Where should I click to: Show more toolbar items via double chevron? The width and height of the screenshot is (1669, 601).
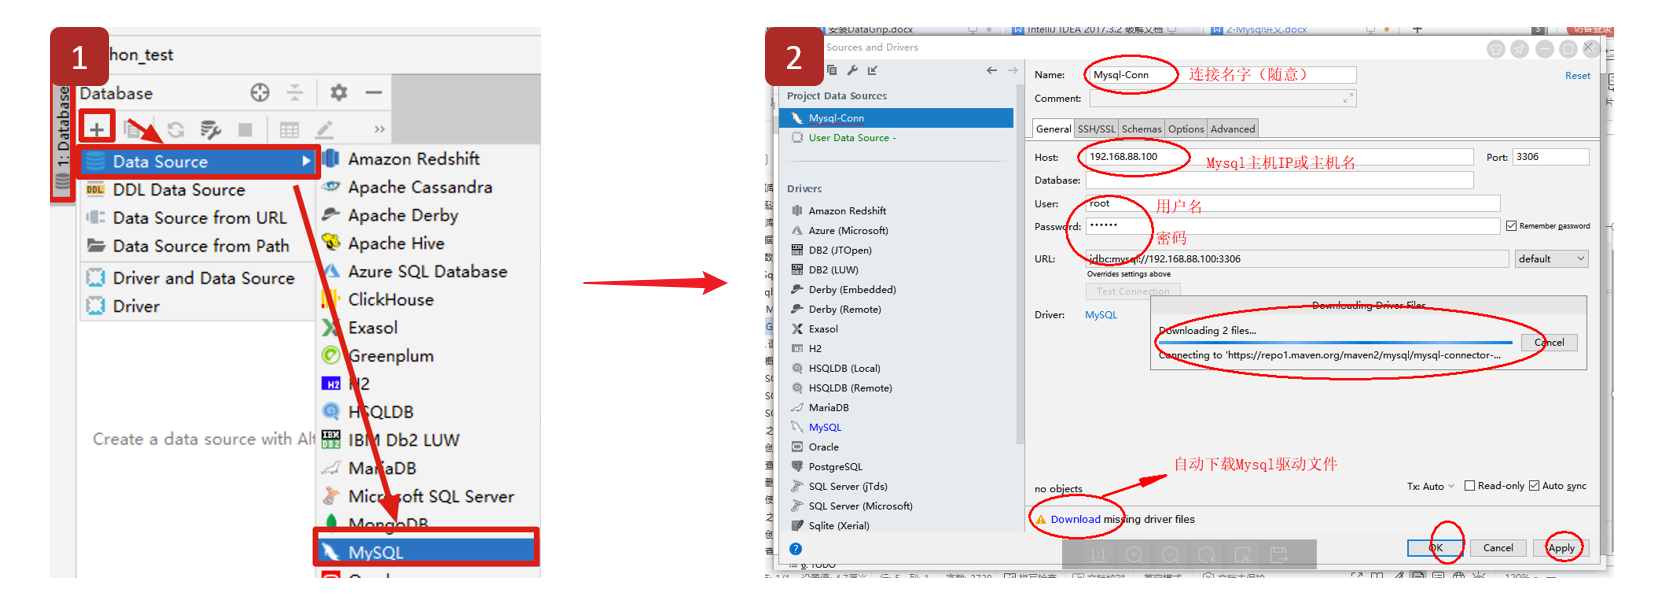coord(379,130)
